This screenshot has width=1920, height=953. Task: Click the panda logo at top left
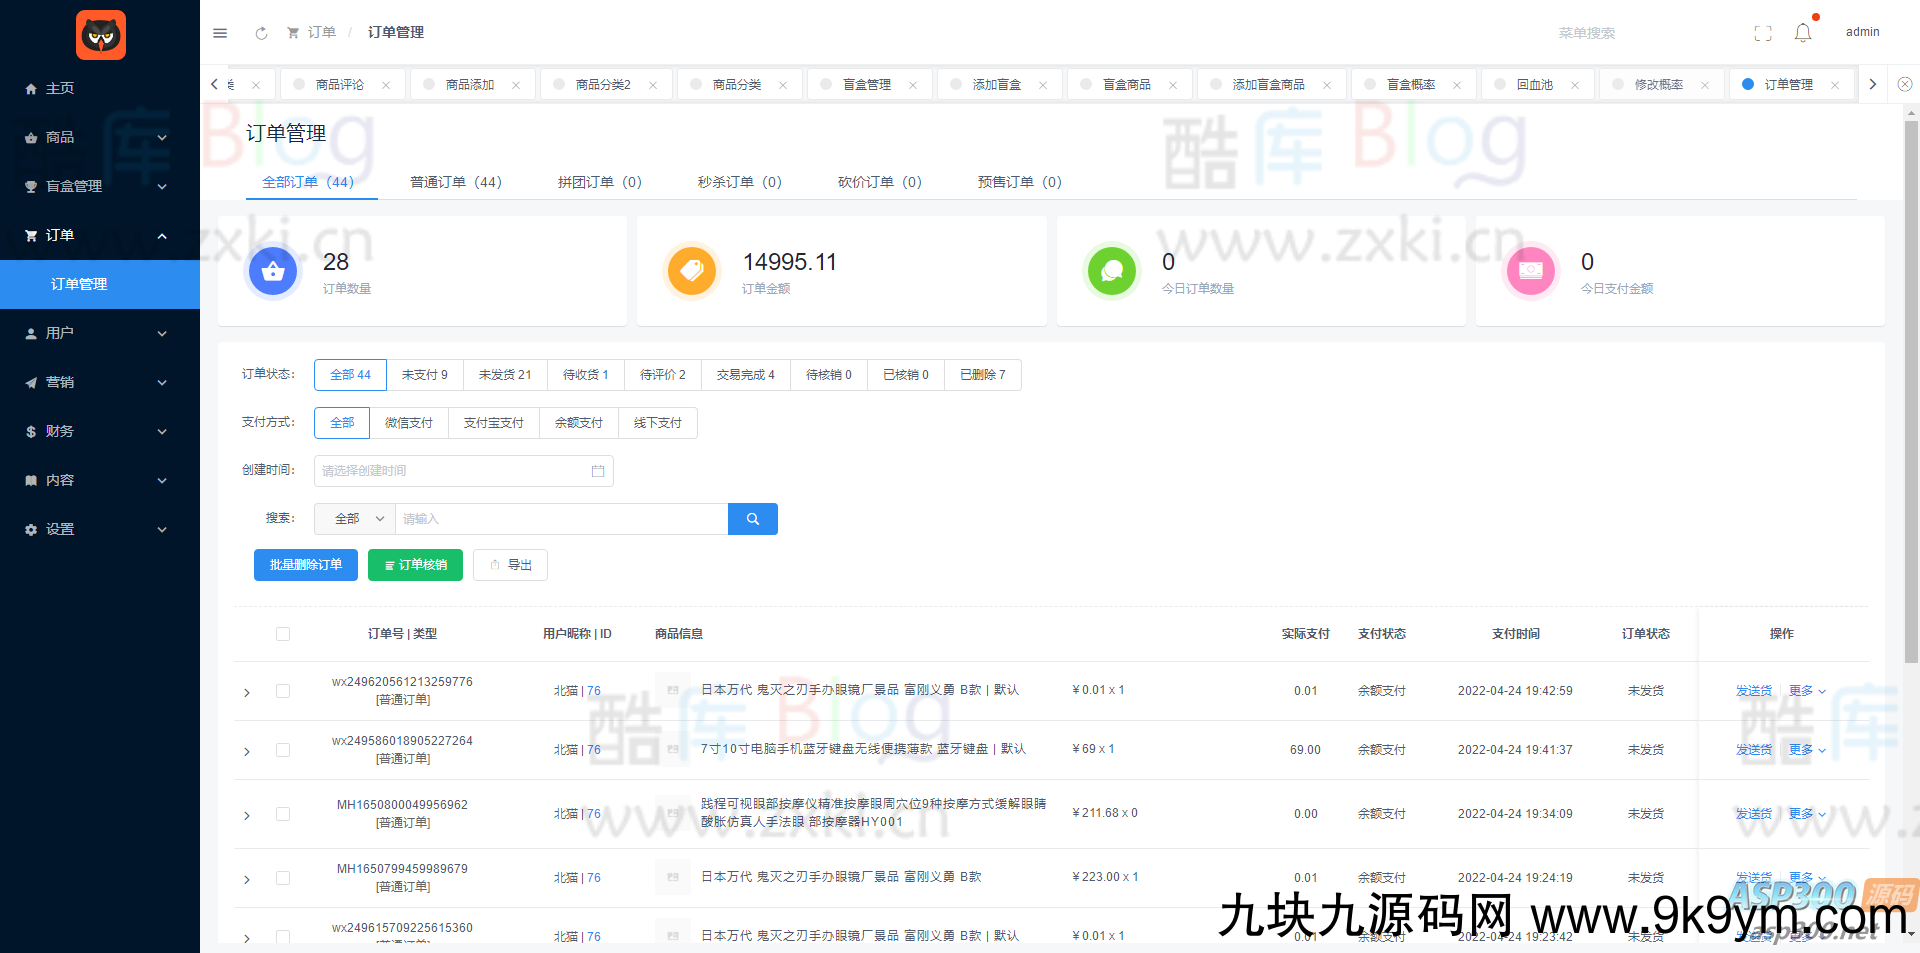(x=100, y=35)
